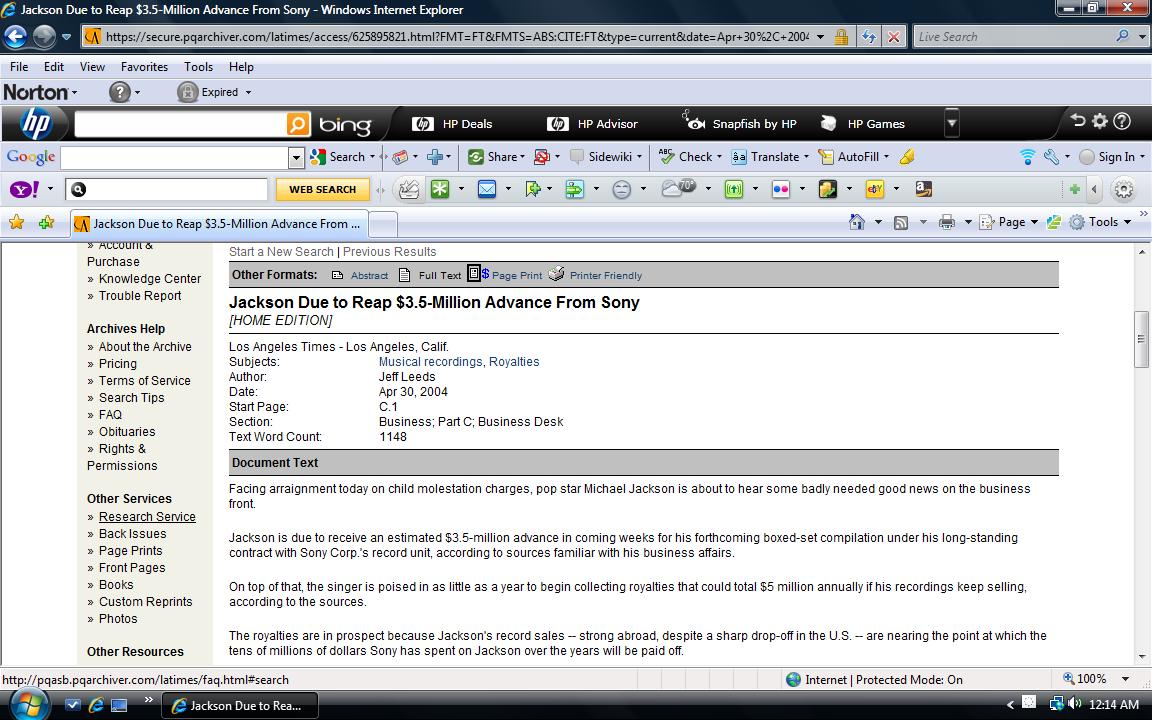This screenshot has width=1152, height=720.
Task: Open the File menu
Action: [x=19, y=67]
